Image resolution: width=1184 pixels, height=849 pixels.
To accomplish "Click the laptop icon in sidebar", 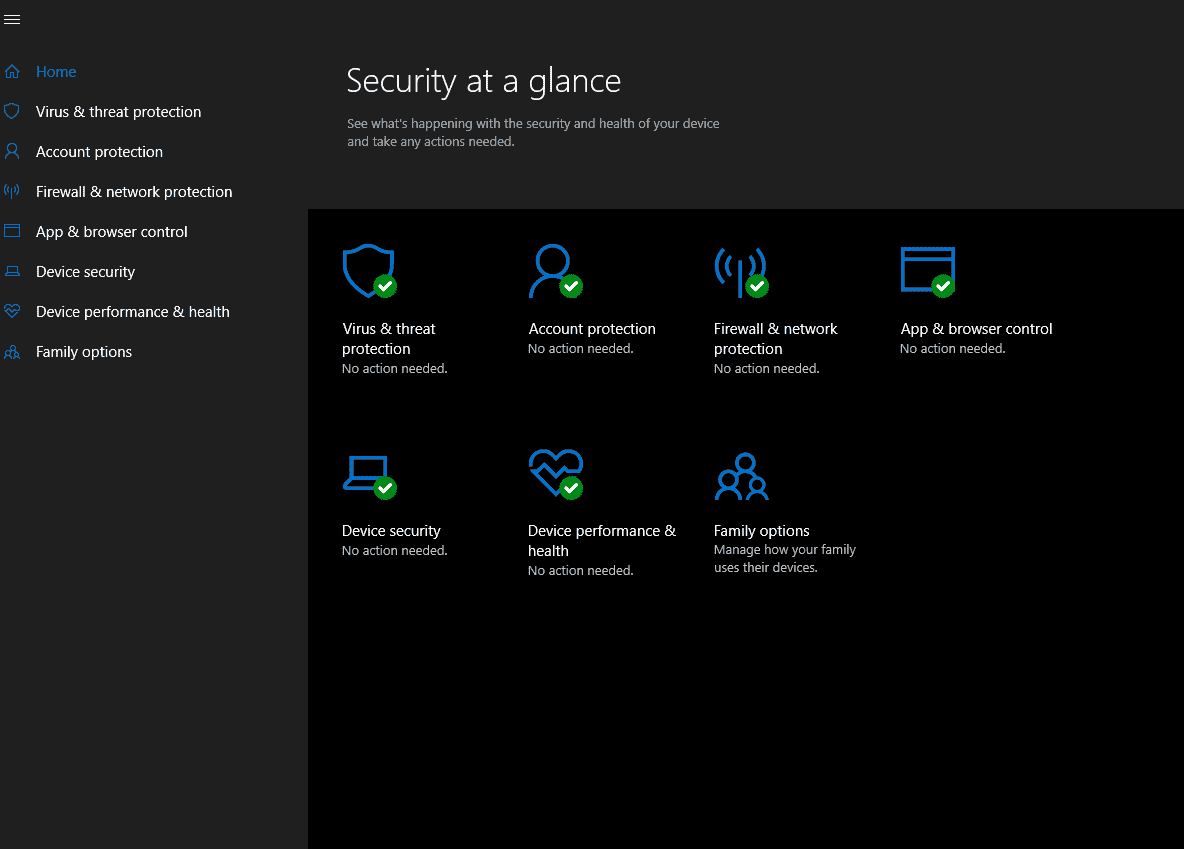I will click(12, 271).
